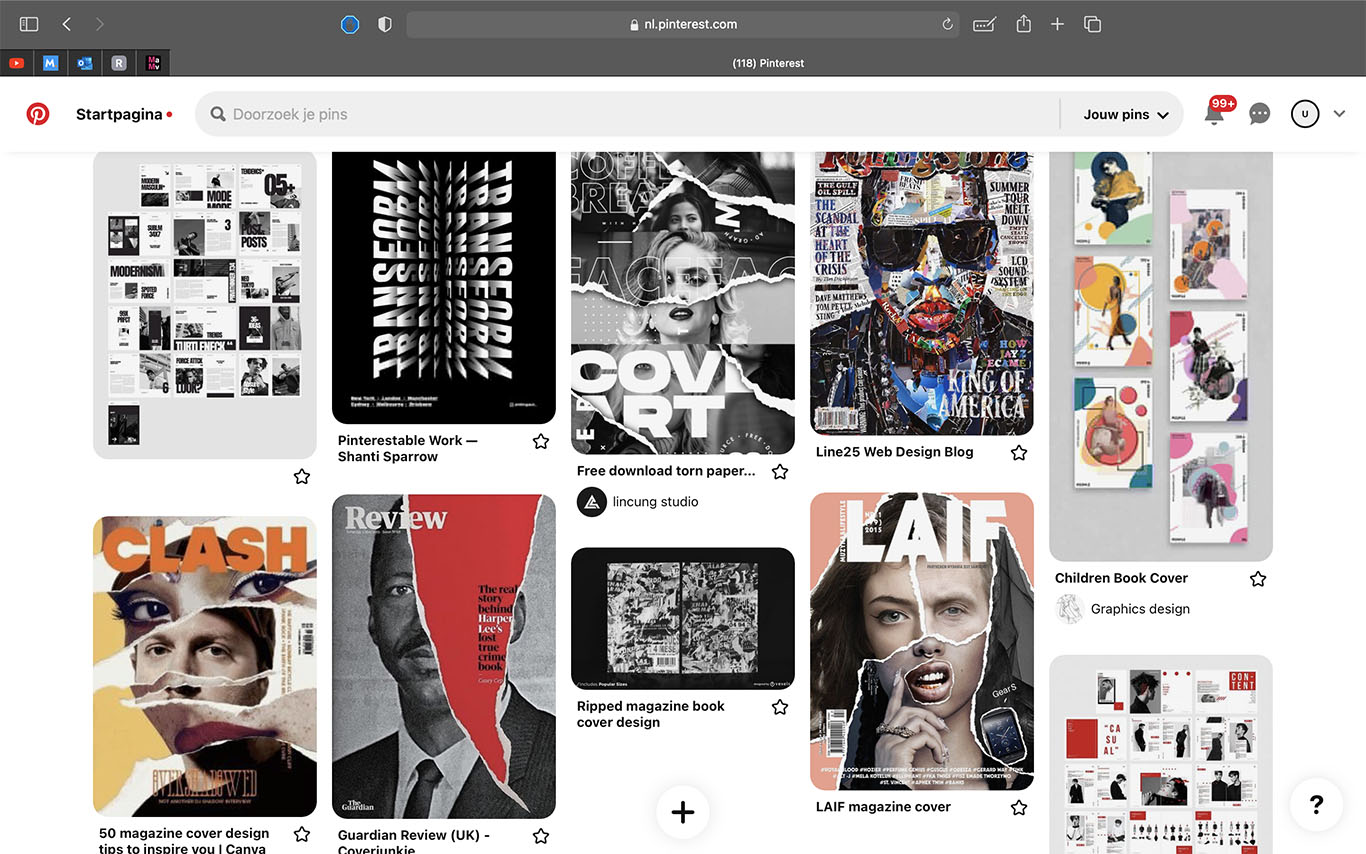The height and width of the screenshot is (854, 1366).
Task: Open a new tab with plus icon
Action: (1057, 24)
